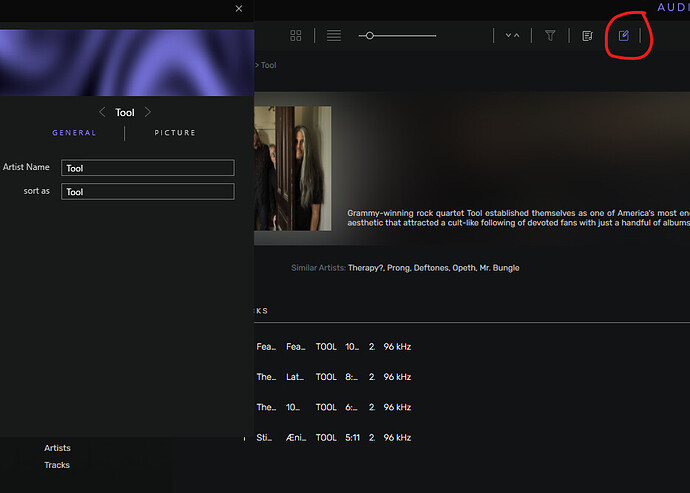Select the track row with album Lat..

pyautogui.click(x=334, y=377)
